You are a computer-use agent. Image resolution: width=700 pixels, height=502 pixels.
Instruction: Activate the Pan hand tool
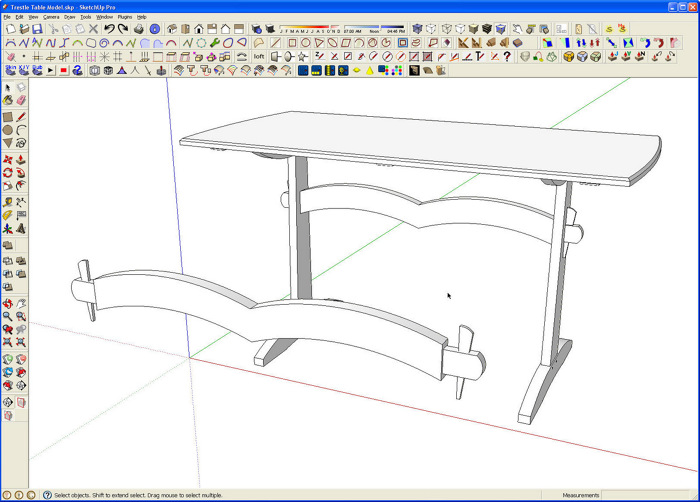pyautogui.click(x=21, y=304)
